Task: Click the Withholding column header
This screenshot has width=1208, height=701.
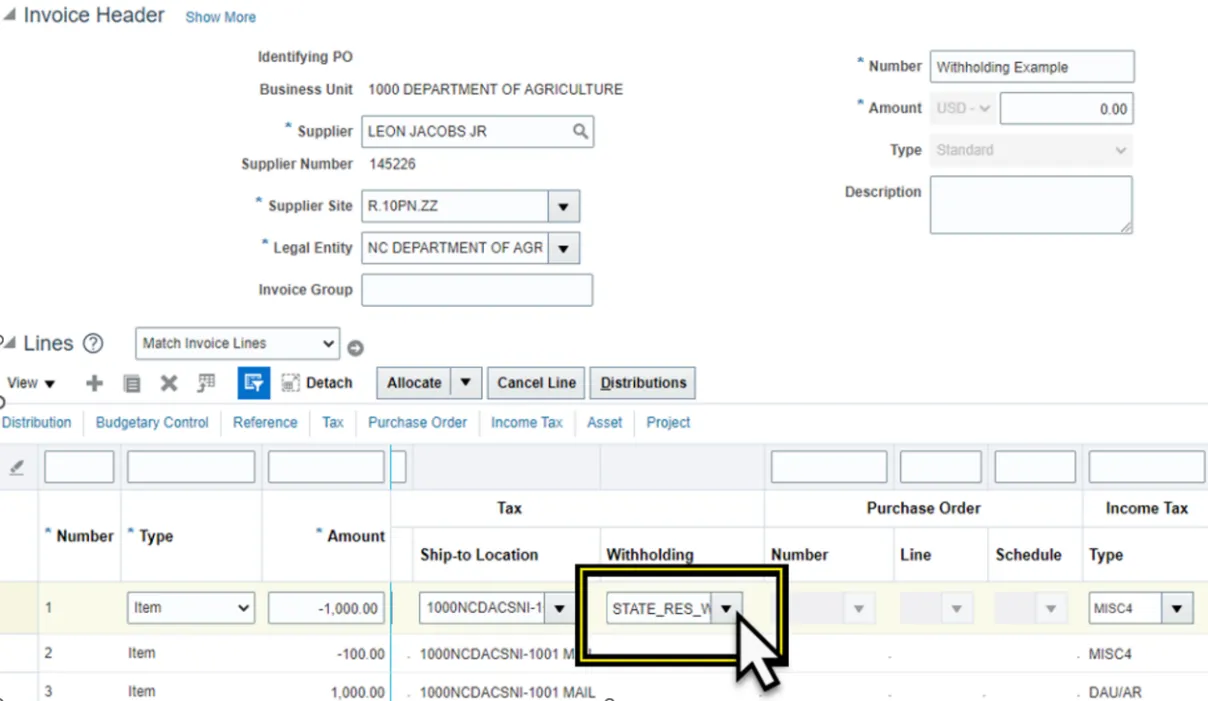Action: coord(650,555)
